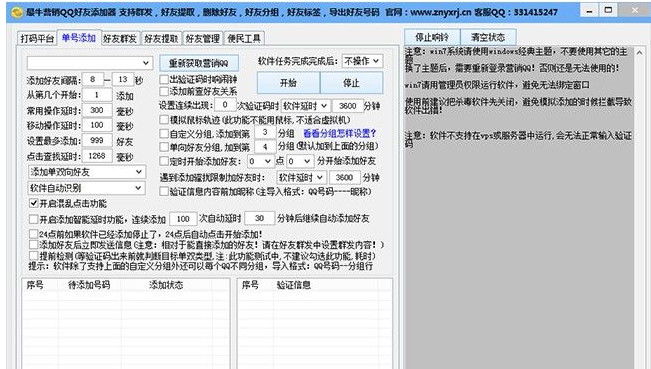Click the minimum interval field showing 8
651x369 pixels.
[x=93, y=79]
